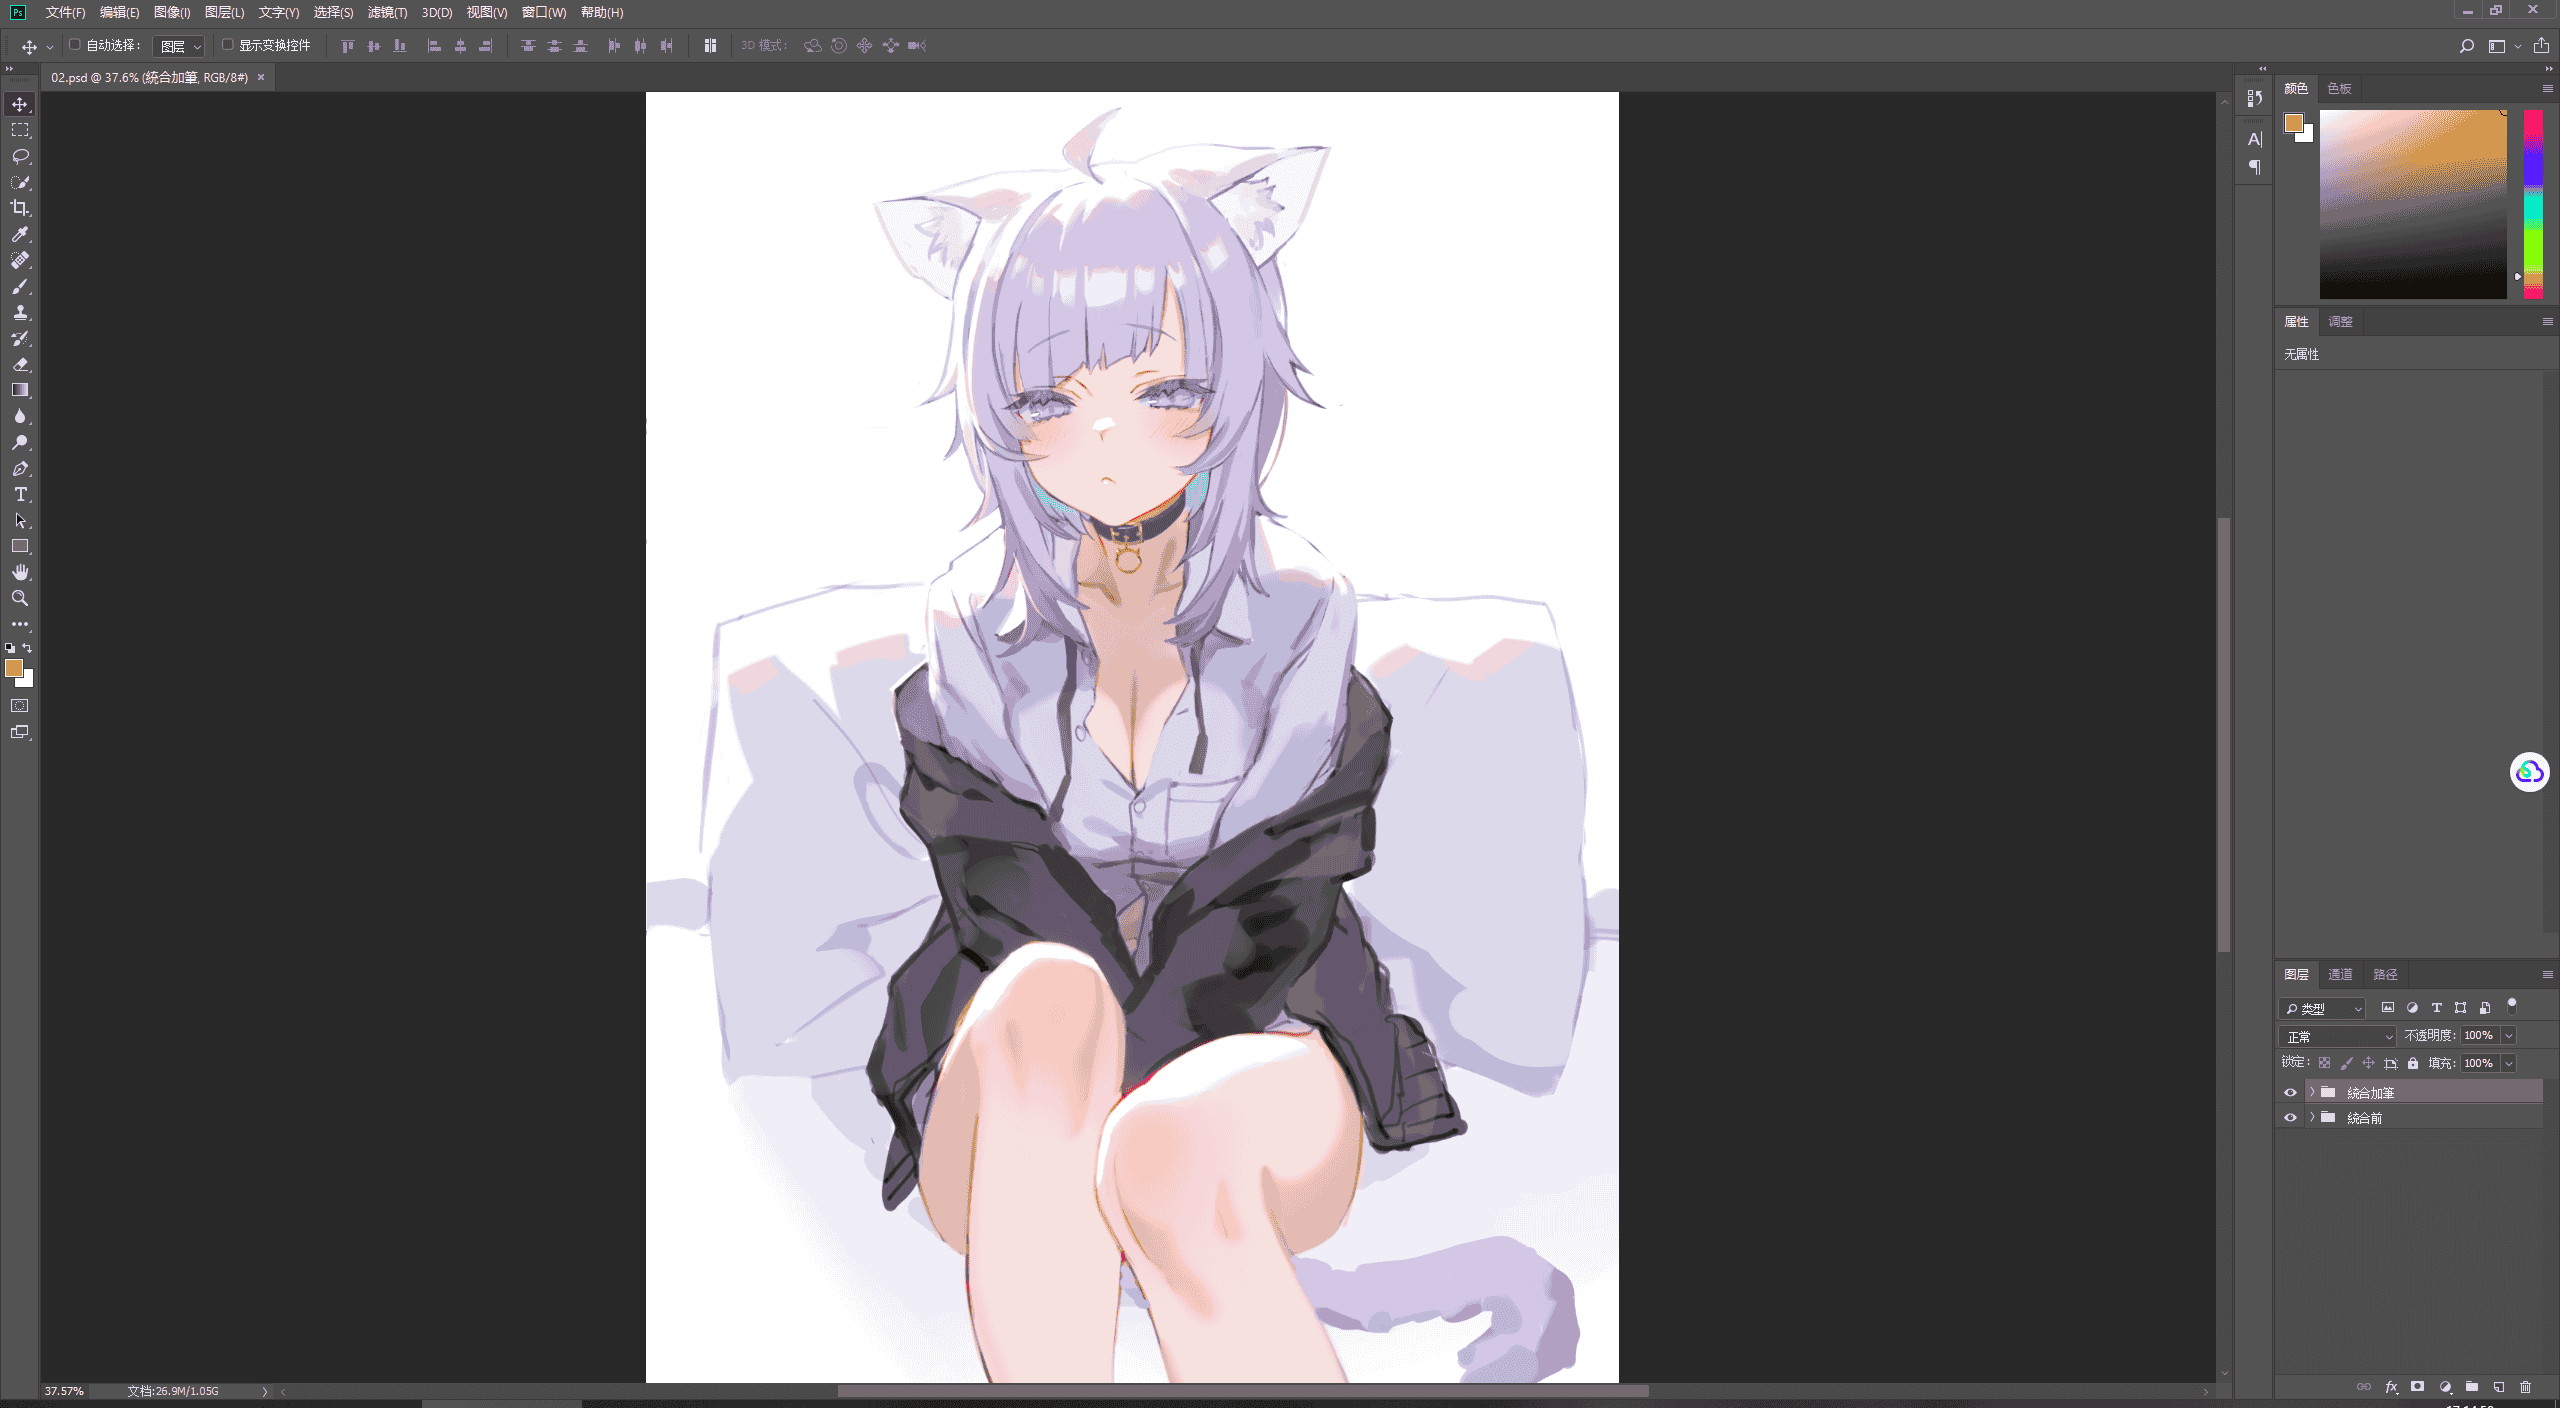Select the Move tool in toolbar
The height and width of the screenshot is (1408, 2560).
(x=20, y=104)
